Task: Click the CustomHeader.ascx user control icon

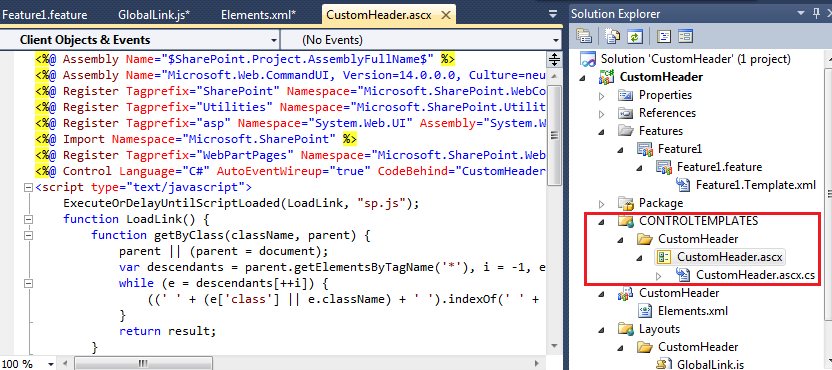Action: [x=664, y=257]
